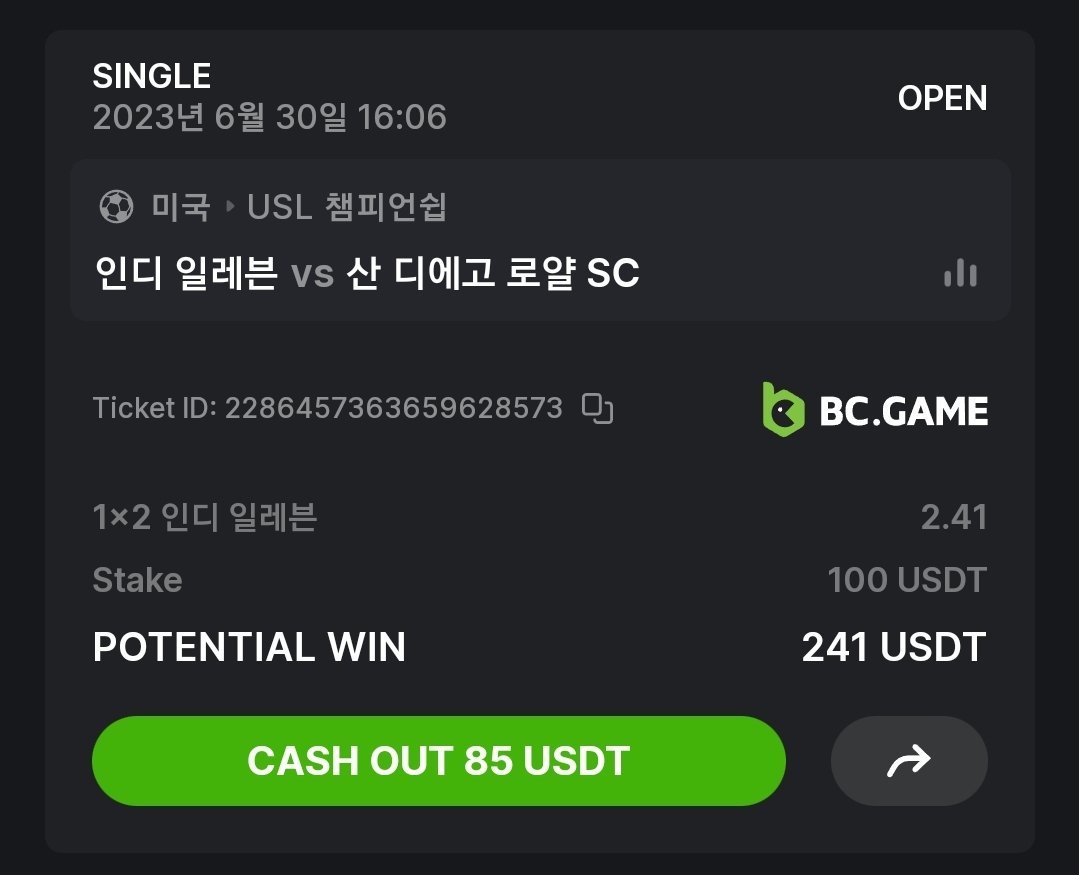Click the BC.GAME logo
This screenshot has height=875, width=1079.
(x=875, y=410)
